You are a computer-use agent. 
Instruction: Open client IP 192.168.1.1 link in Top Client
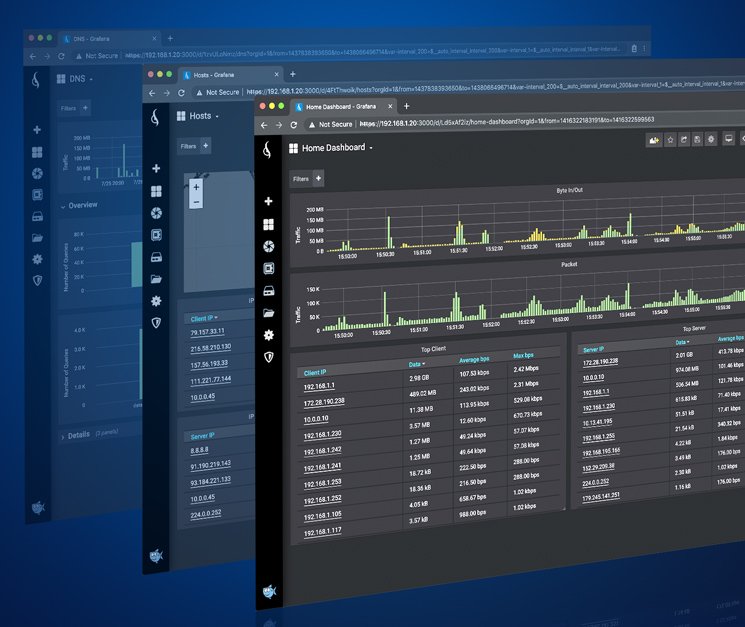(x=319, y=386)
